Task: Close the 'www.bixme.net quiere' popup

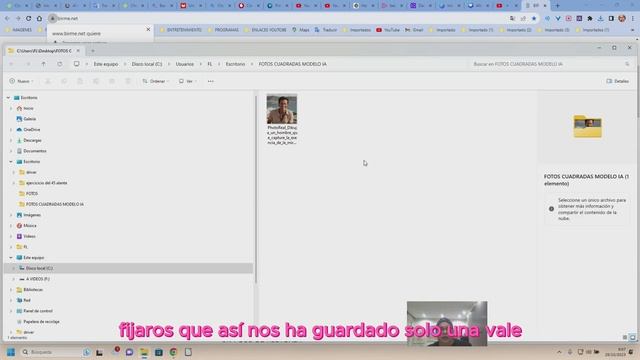Action: [x=148, y=29]
